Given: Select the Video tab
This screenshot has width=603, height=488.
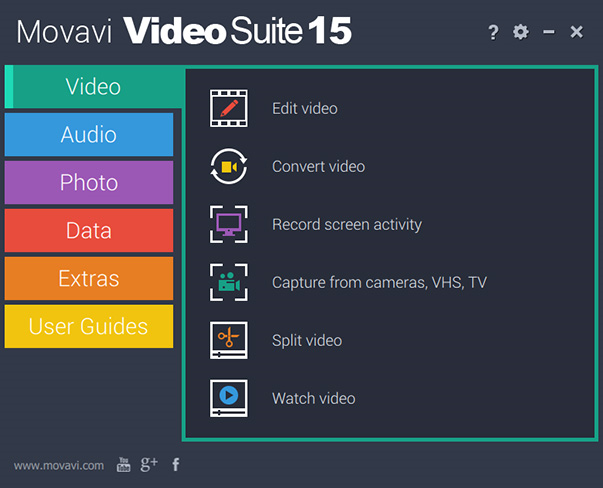Looking at the screenshot, I should (93, 87).
